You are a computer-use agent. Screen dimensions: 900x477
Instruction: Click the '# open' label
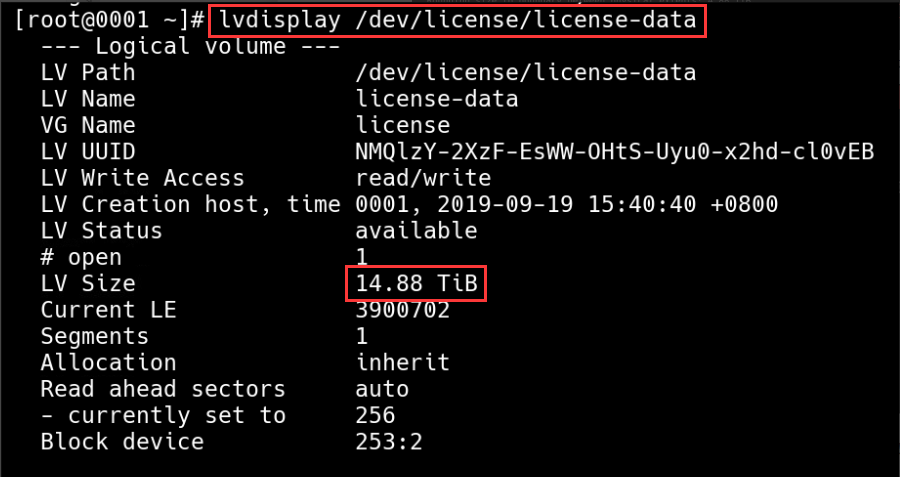[81, 257]
